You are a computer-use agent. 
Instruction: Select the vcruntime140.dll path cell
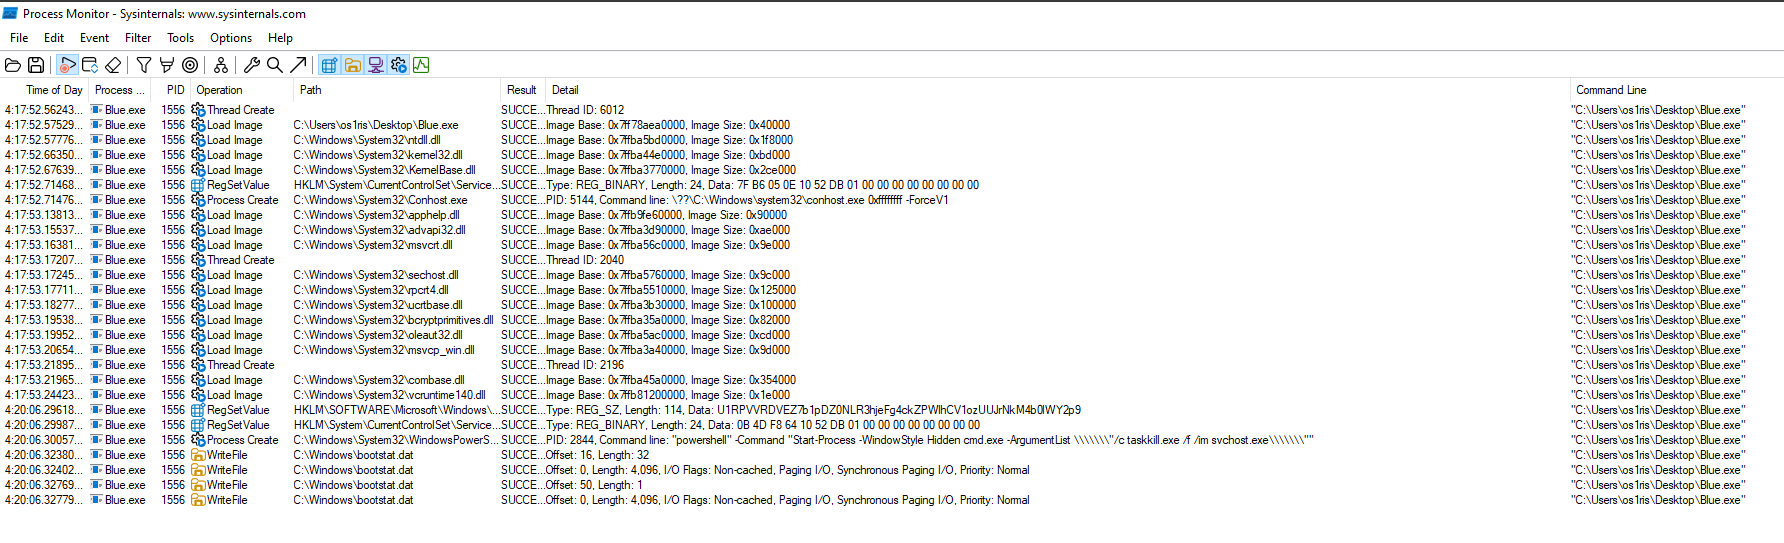[x=389, y=395]
